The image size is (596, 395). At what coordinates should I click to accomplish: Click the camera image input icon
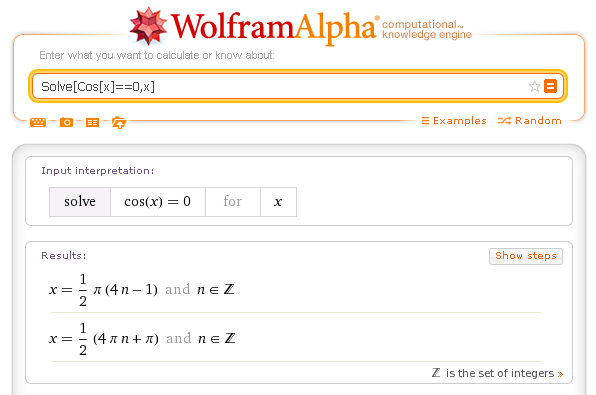[x=66, y=122]
